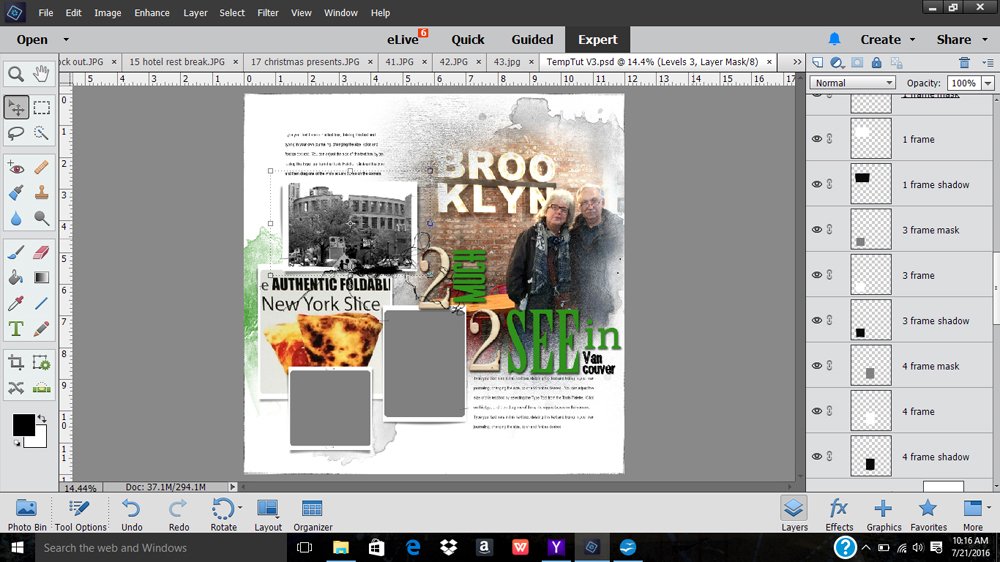Select the Pencil tool
1000x562 pixels.
(41, 329)
